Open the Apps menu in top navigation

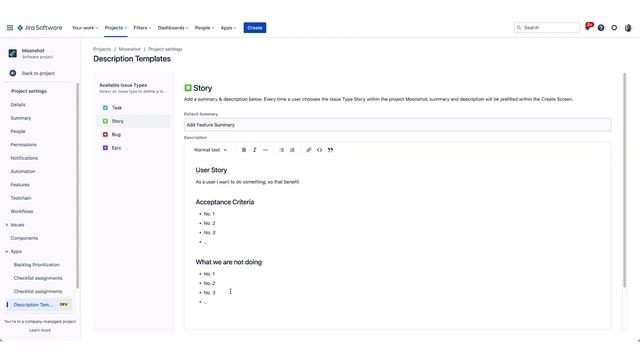[228, 28]
